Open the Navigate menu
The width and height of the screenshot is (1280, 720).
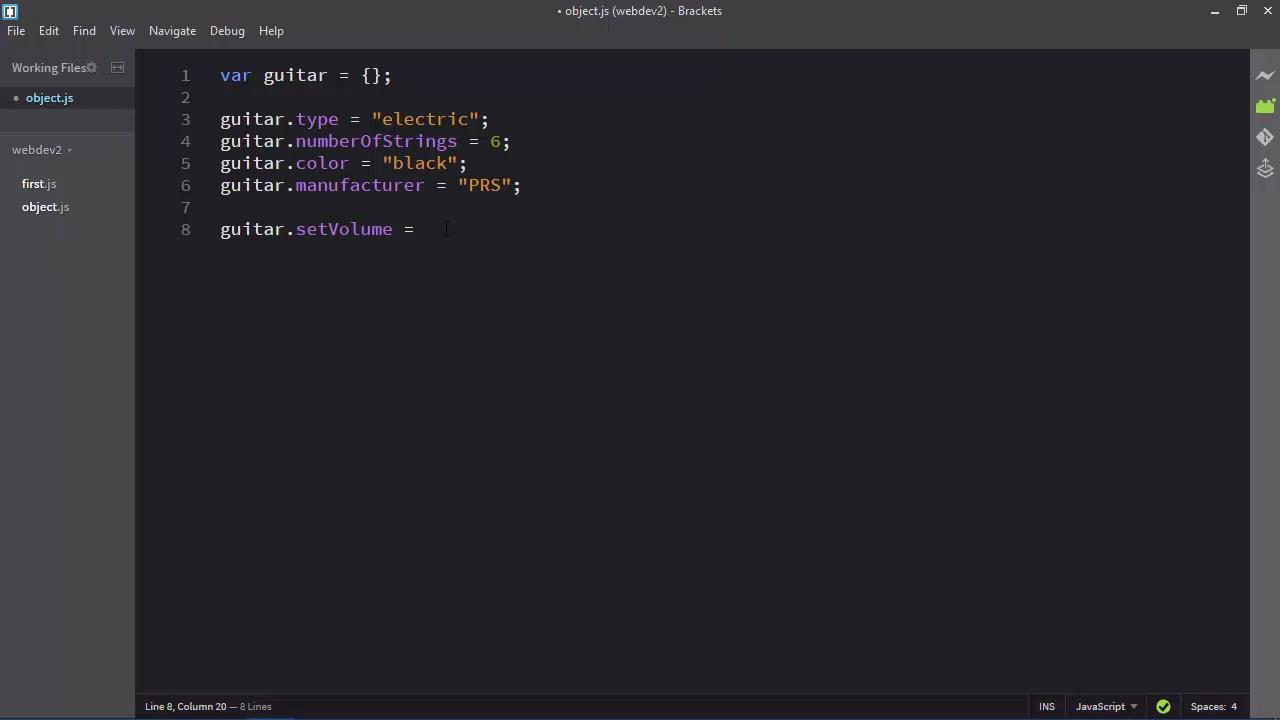pos(172,31)
